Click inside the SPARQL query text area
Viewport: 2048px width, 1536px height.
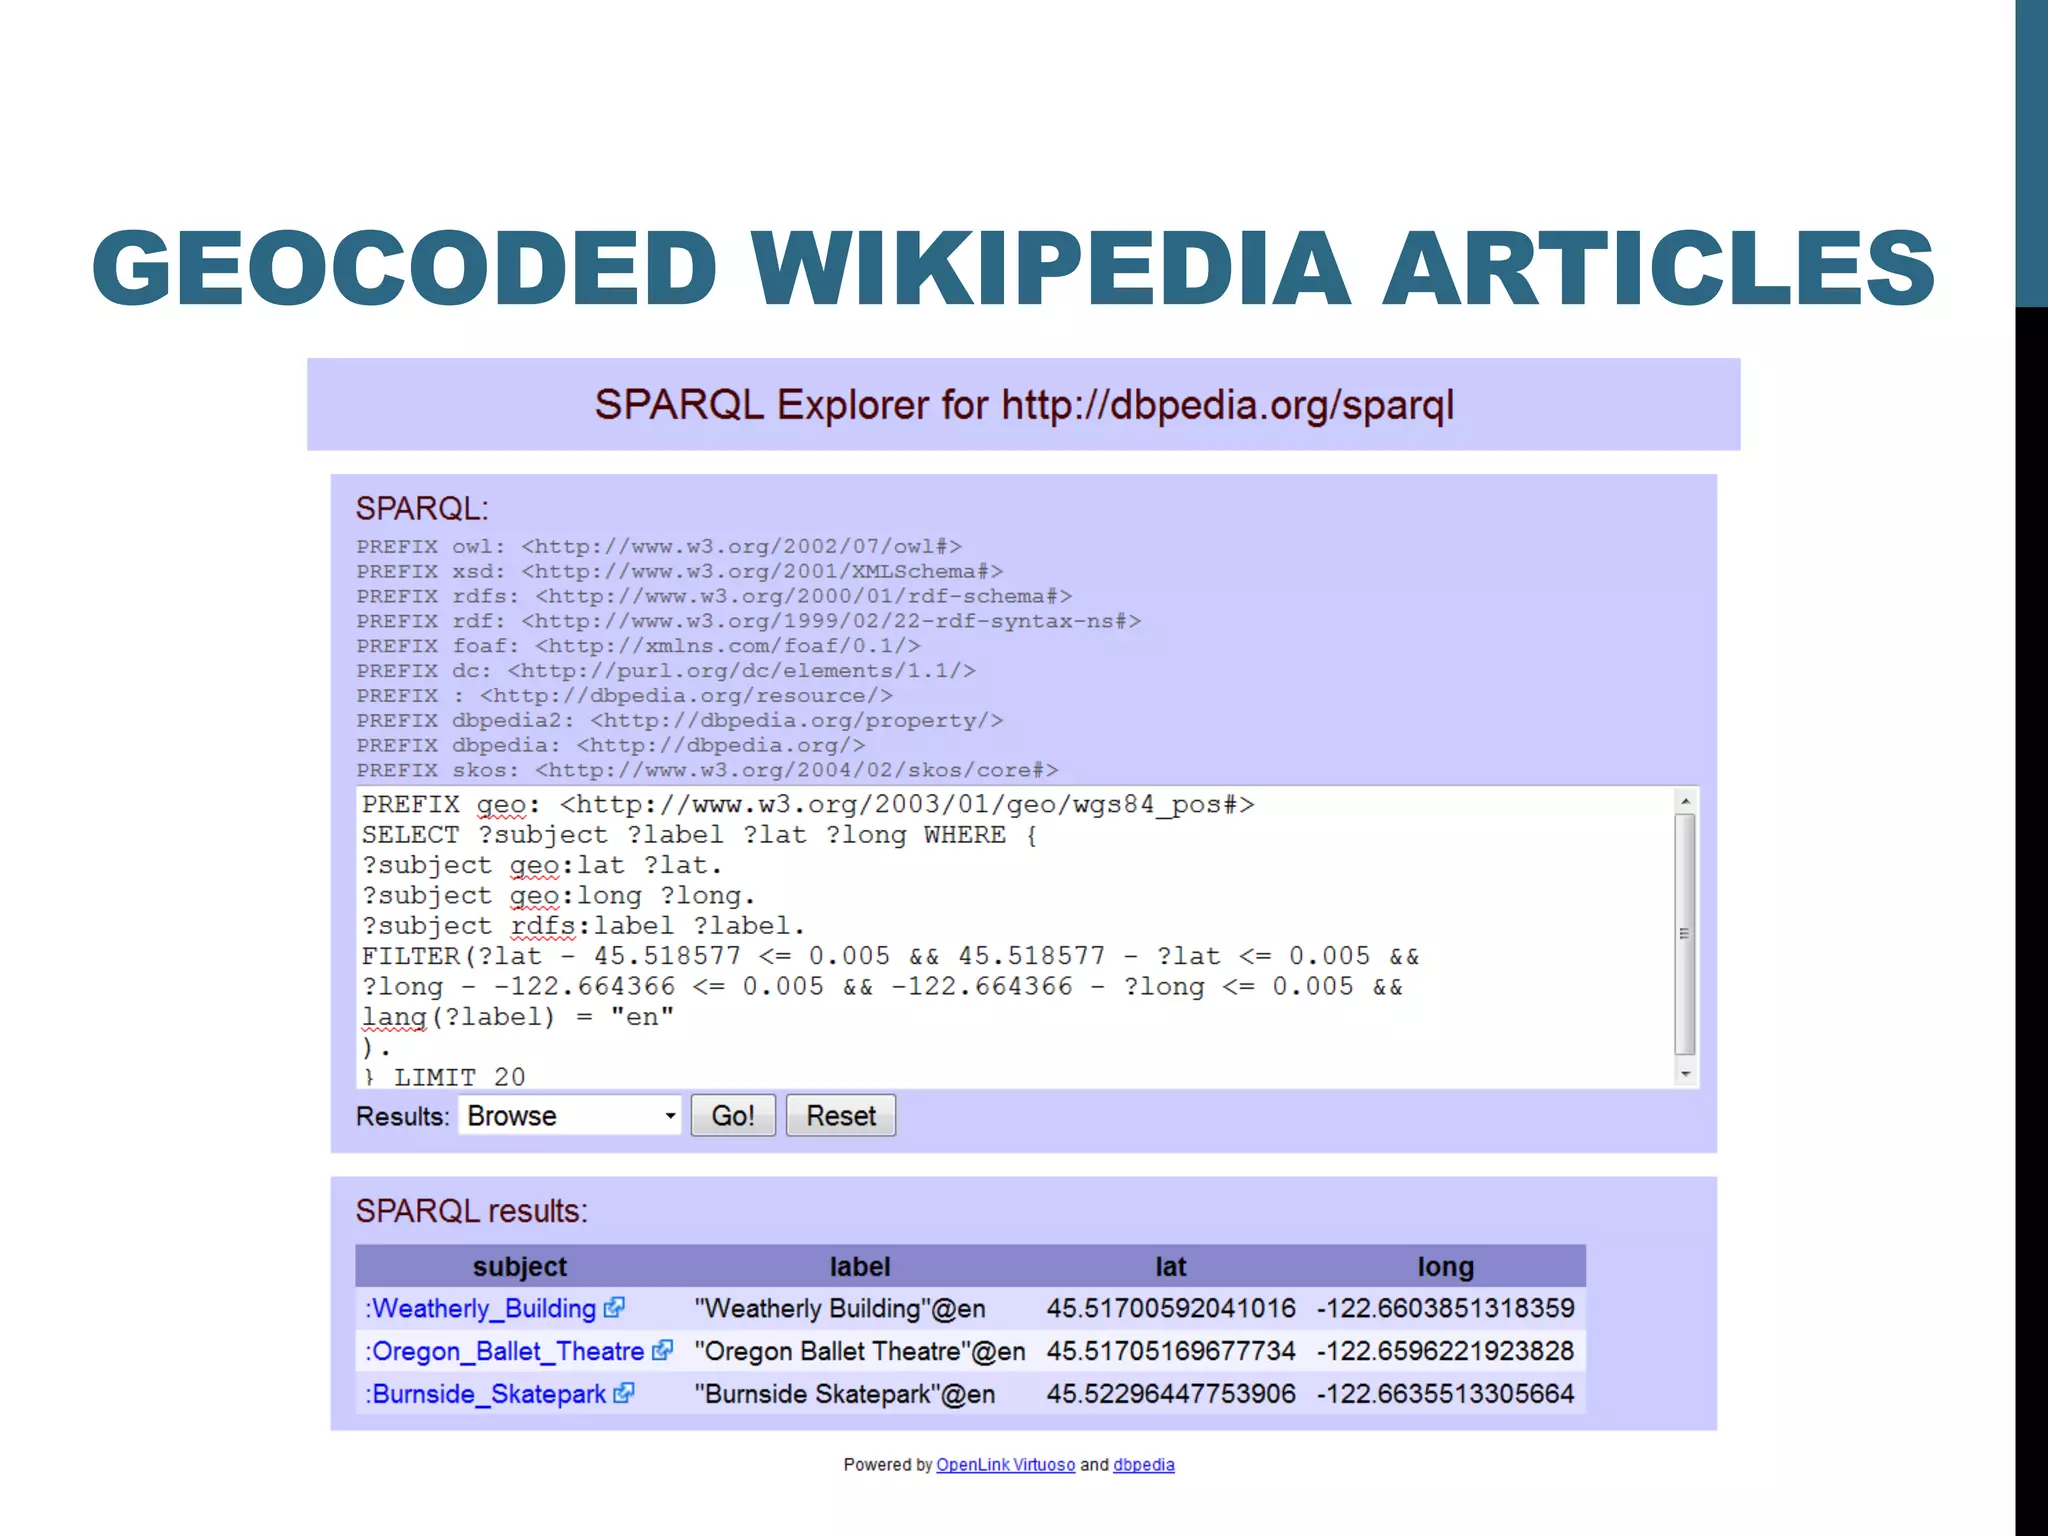click(1015, 938)
